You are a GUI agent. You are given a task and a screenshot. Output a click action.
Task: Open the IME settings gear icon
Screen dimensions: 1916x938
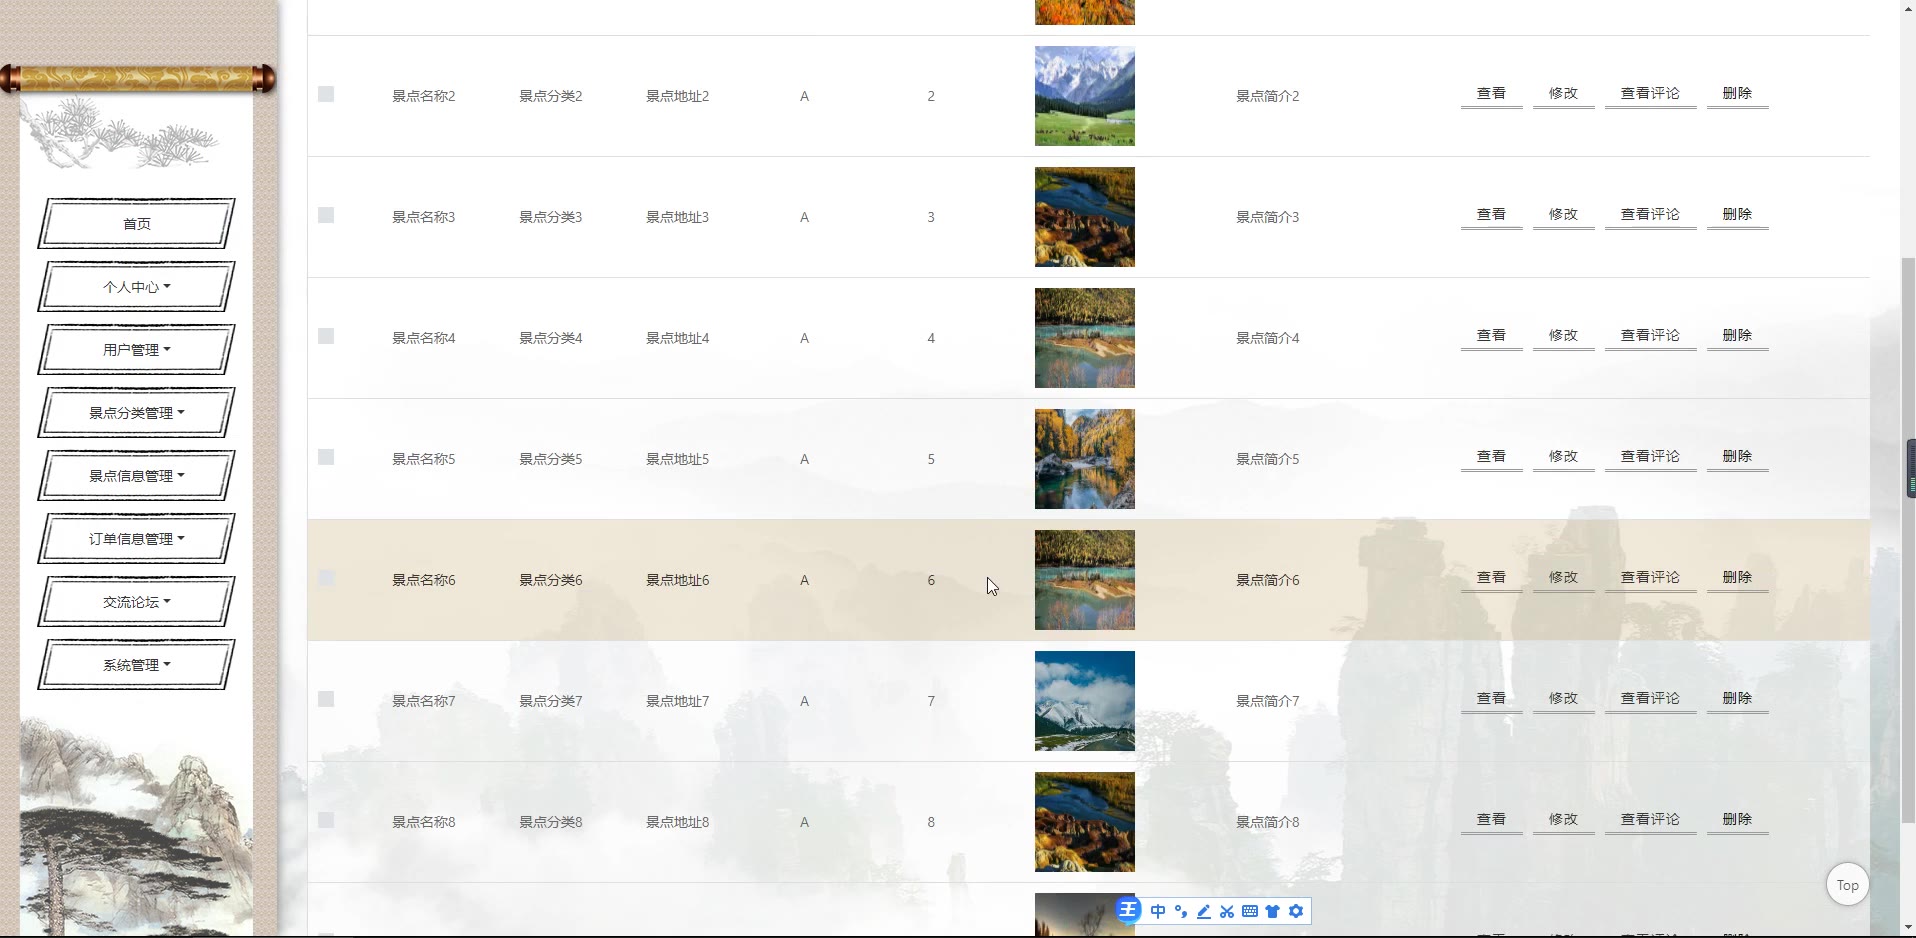1296,911
